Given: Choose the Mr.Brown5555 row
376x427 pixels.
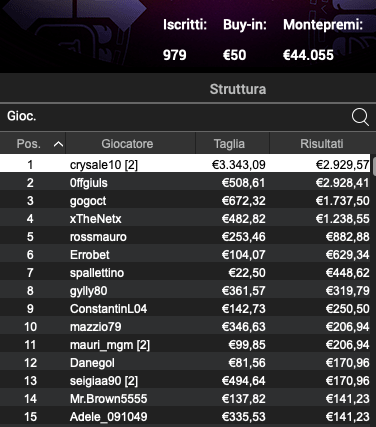Looking at the screenshot, I should 185,399.
